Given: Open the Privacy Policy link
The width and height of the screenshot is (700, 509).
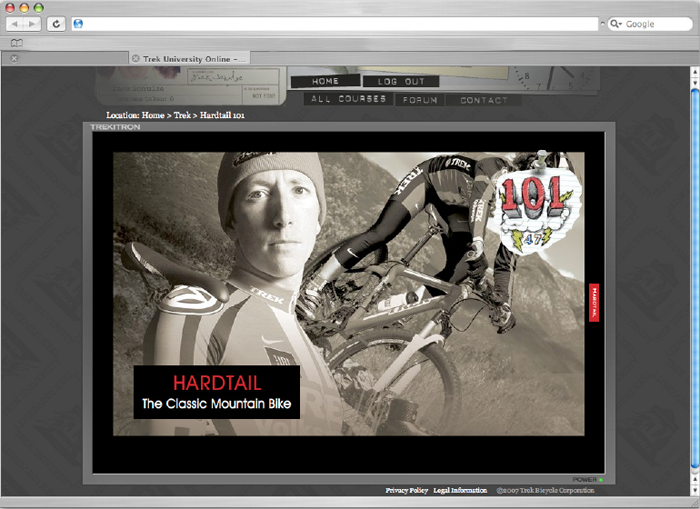Looking at the screenshot, I should pos(406,491).
